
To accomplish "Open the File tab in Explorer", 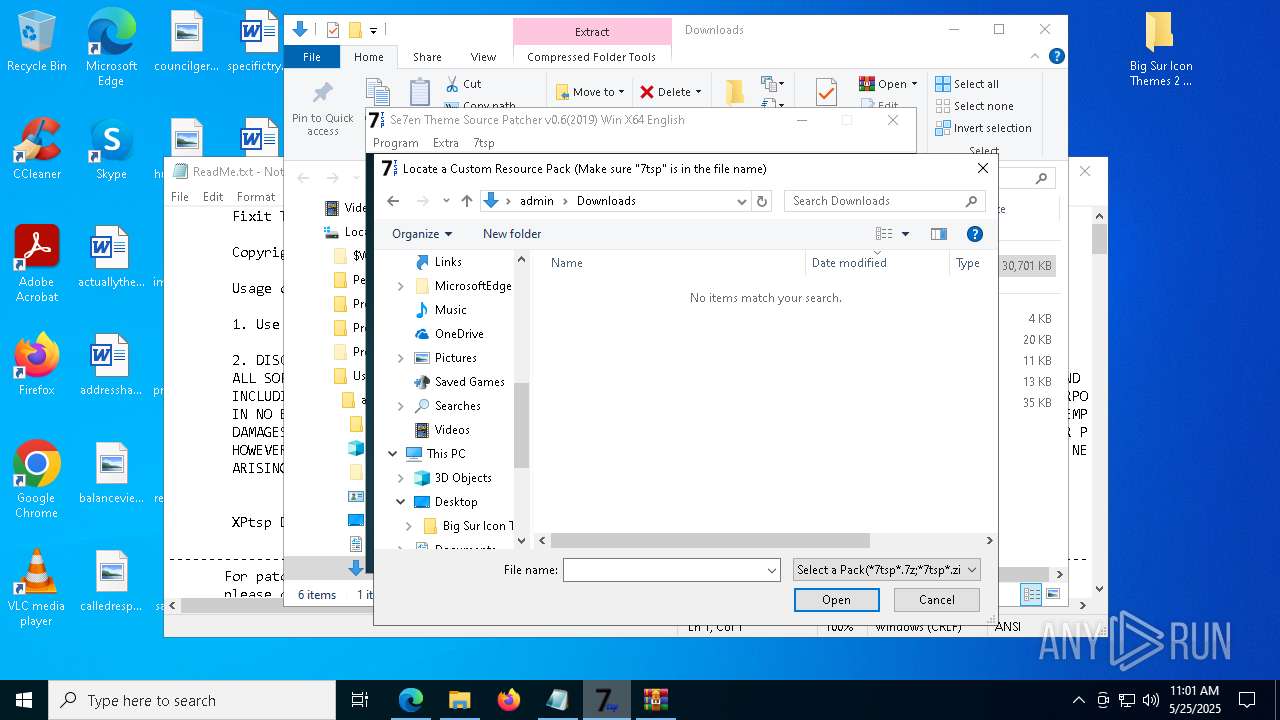I will point(312,57).
